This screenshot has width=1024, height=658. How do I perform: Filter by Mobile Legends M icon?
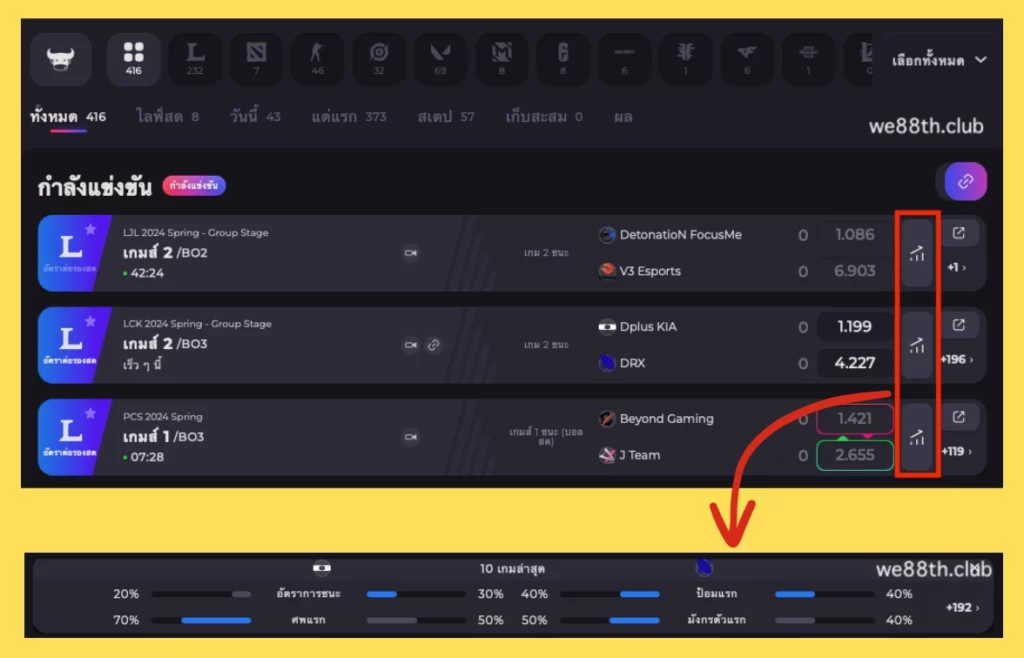pos(502,59)
